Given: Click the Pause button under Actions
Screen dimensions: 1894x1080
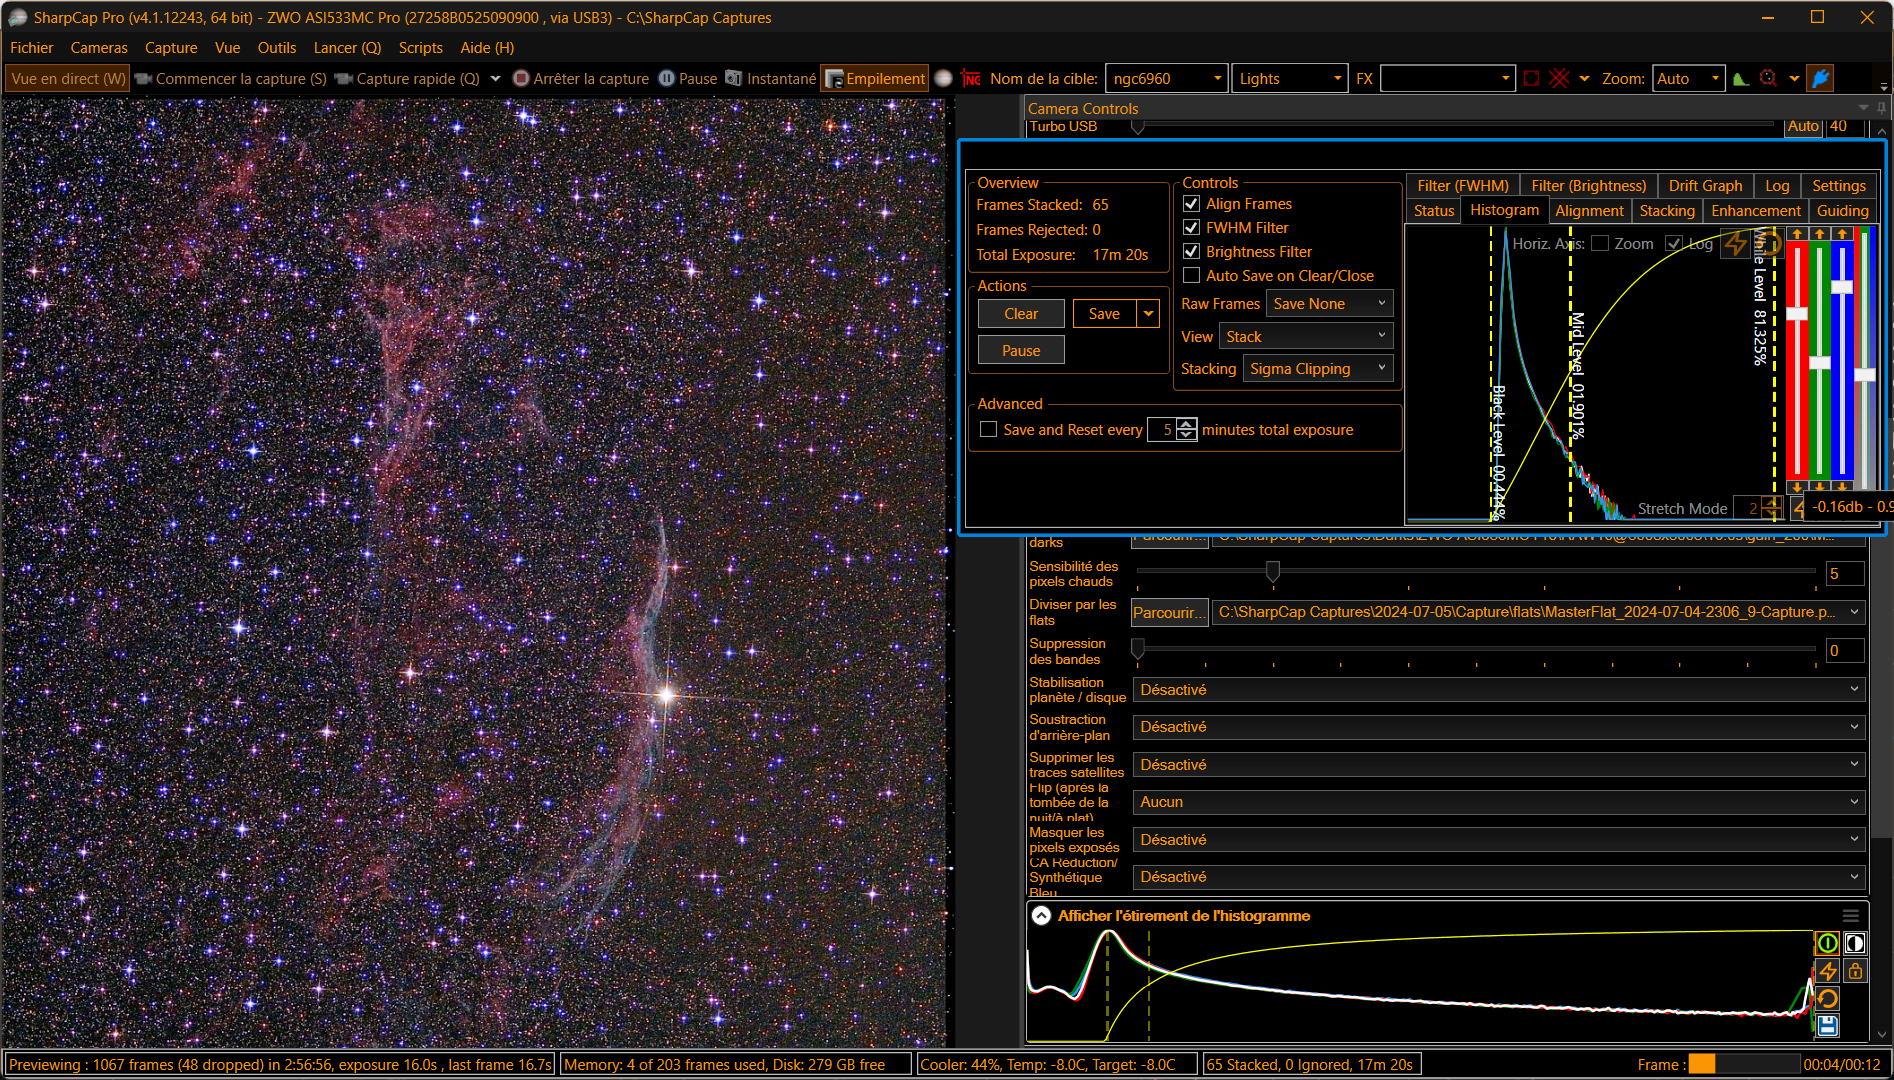Looking at the screenshot, I should click(1021, 350).
